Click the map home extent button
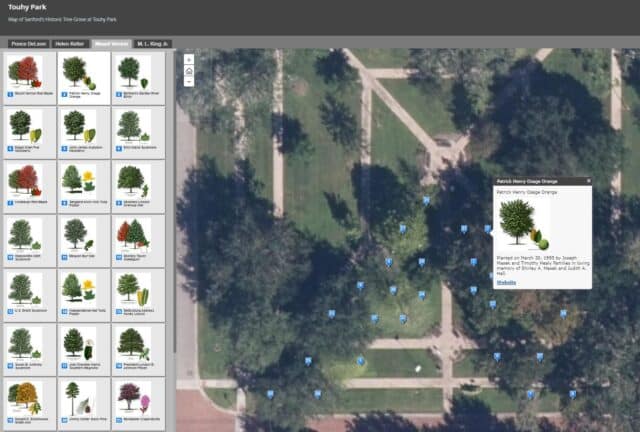The height and width of the screenshot is (432, 640). (x=189, y=71)
